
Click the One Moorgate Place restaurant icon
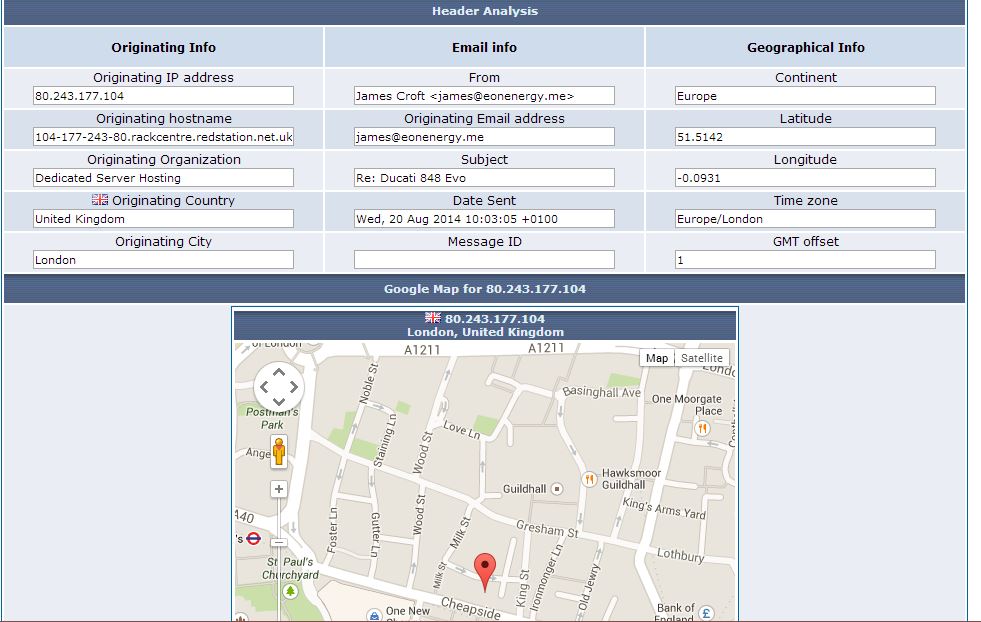703,428
